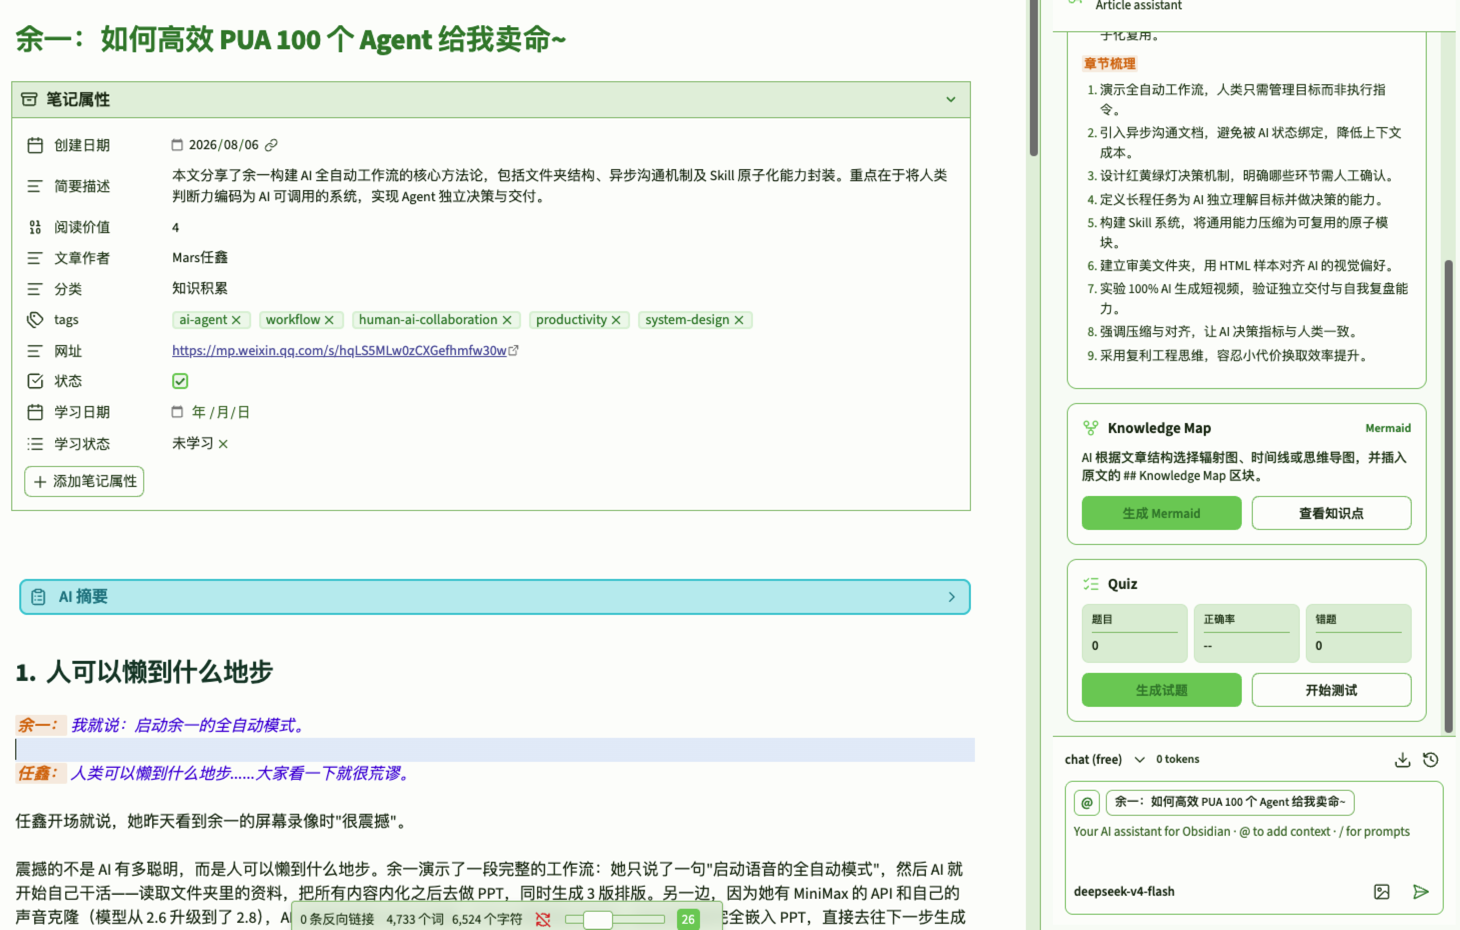Click the 添加笔记属性 button
Image resolution: width=1460 pixels, height=930 pixels.
tap(84, 481)
